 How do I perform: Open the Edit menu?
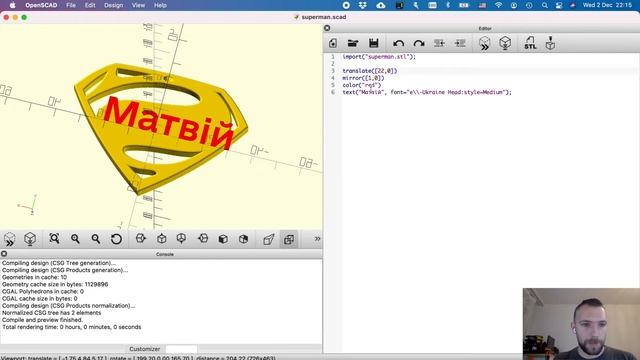tap(90, 5)
